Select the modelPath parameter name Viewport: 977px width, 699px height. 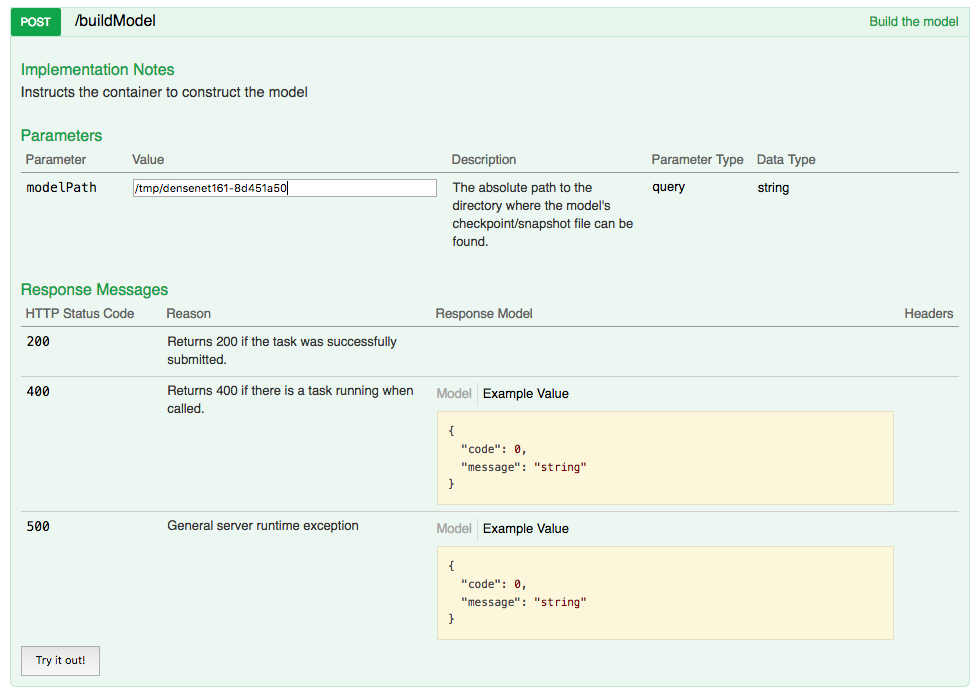click(x=61, y=188)
